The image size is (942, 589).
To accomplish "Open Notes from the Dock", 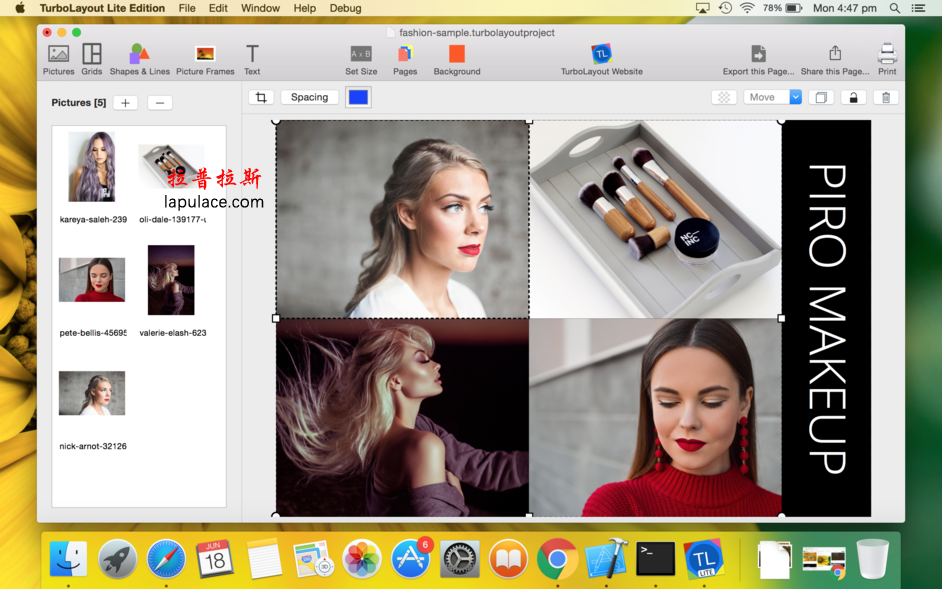I will point(264,559).
